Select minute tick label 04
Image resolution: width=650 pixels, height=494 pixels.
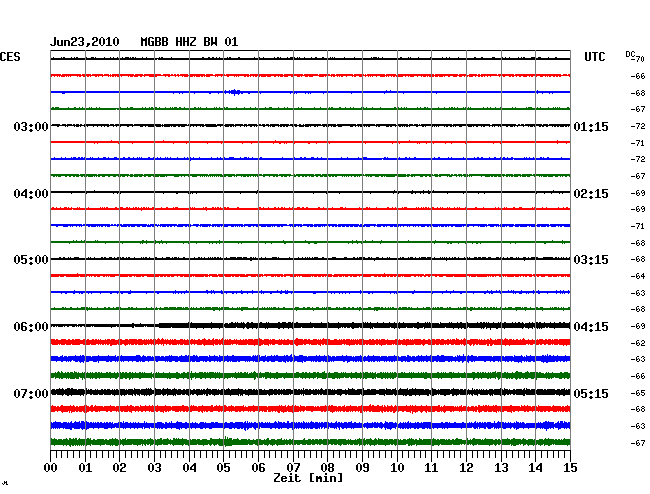click(x=189, y=467)
